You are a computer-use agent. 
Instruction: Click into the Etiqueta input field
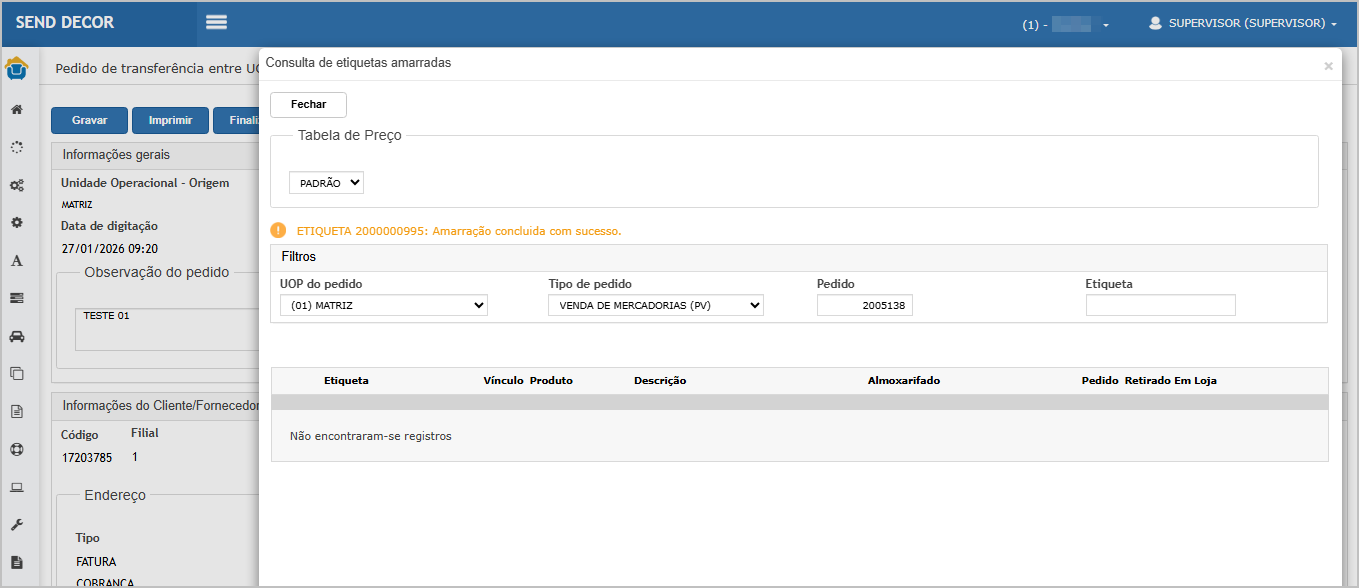click(x=1160, y=306)
